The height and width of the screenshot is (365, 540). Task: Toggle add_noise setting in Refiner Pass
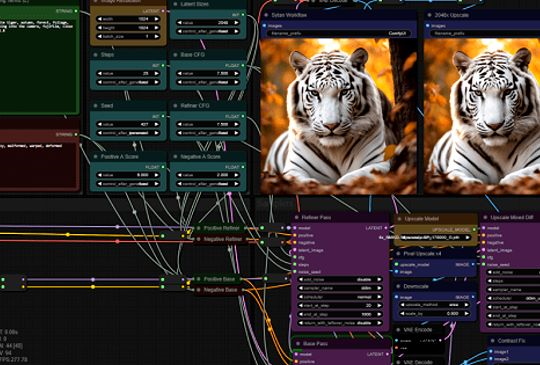340,280
